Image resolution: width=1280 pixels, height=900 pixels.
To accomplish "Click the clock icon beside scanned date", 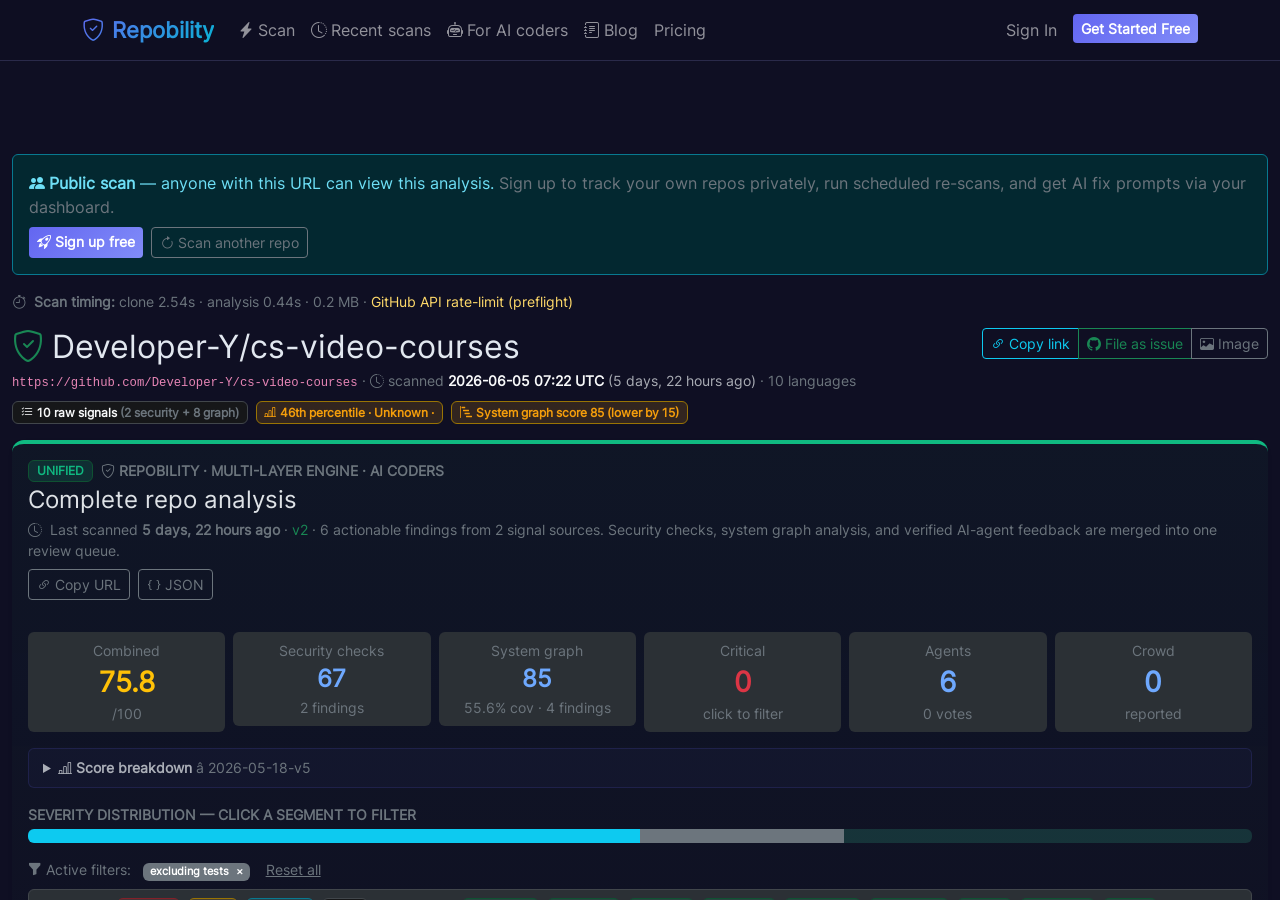I will coord(377,381).
